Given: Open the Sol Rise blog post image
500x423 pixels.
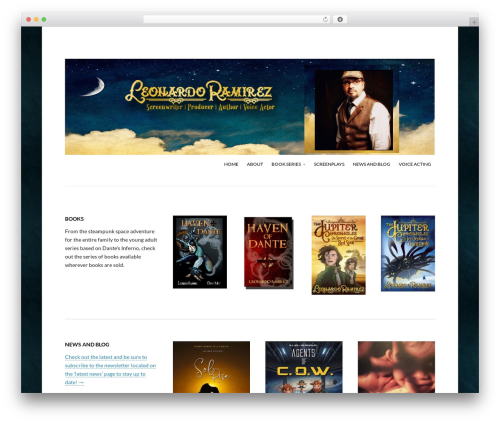Looking at the screenshot, I should pyautogui.click(x=211, y=367).
